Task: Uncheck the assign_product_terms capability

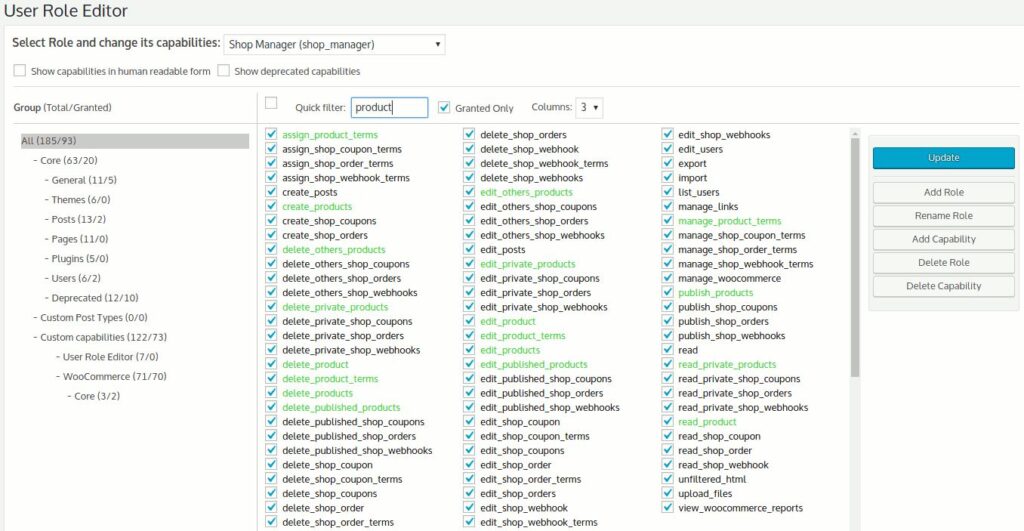Action: (x=272, y=135)
